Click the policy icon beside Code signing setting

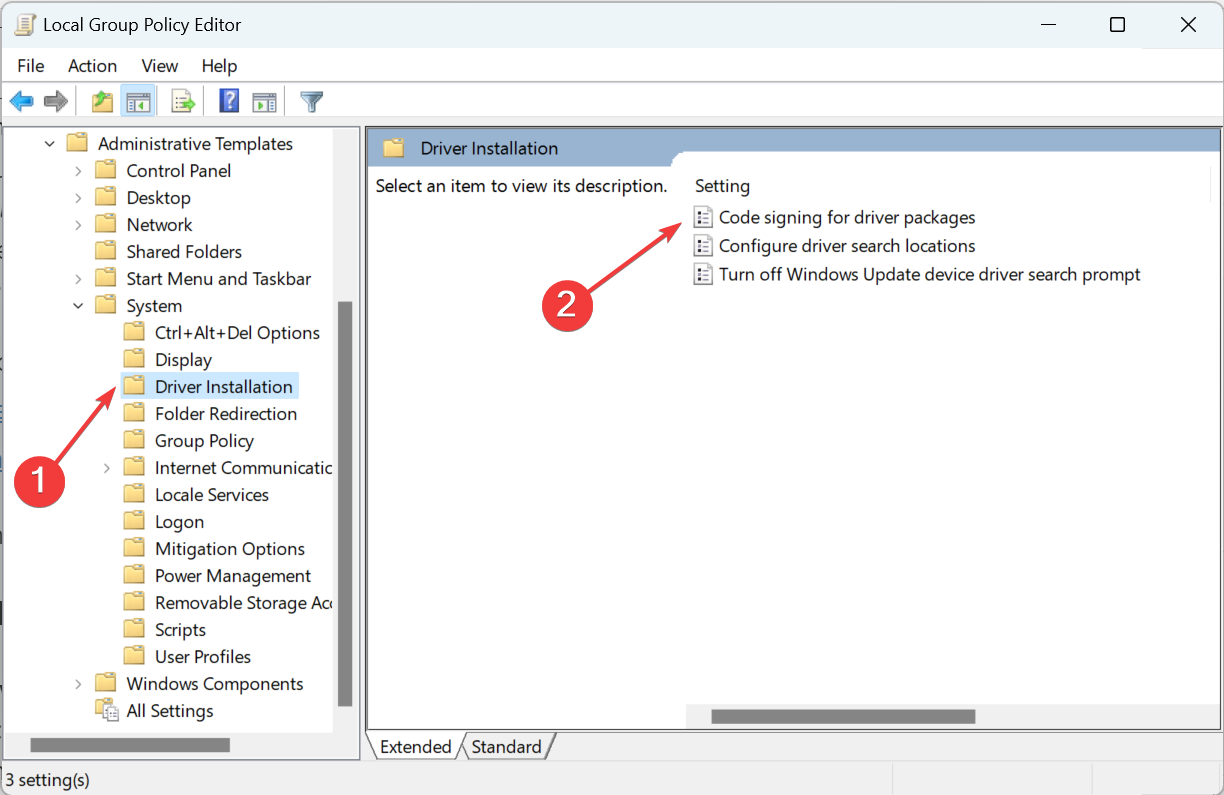703,217
